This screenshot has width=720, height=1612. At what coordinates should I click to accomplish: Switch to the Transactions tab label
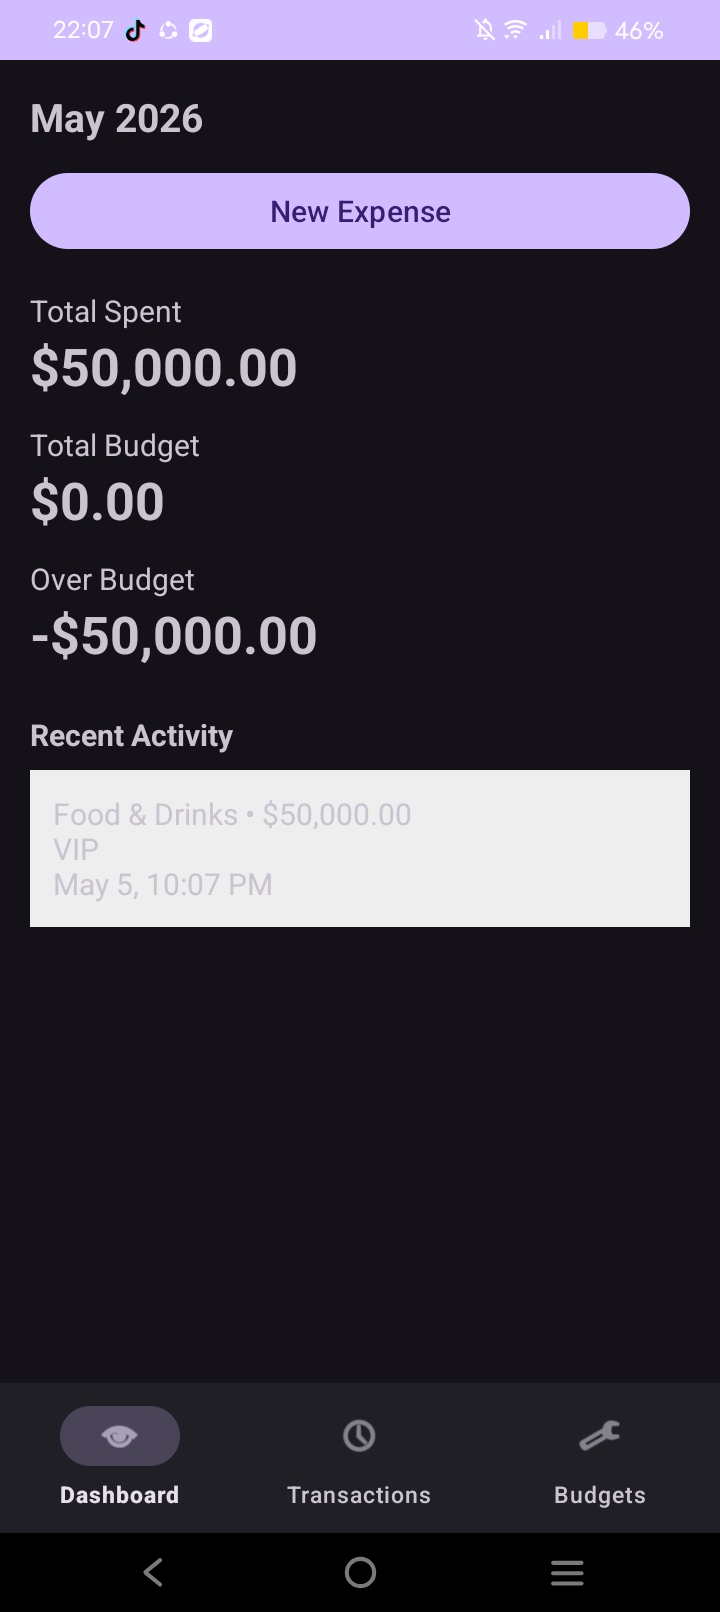coord(359,1495)
